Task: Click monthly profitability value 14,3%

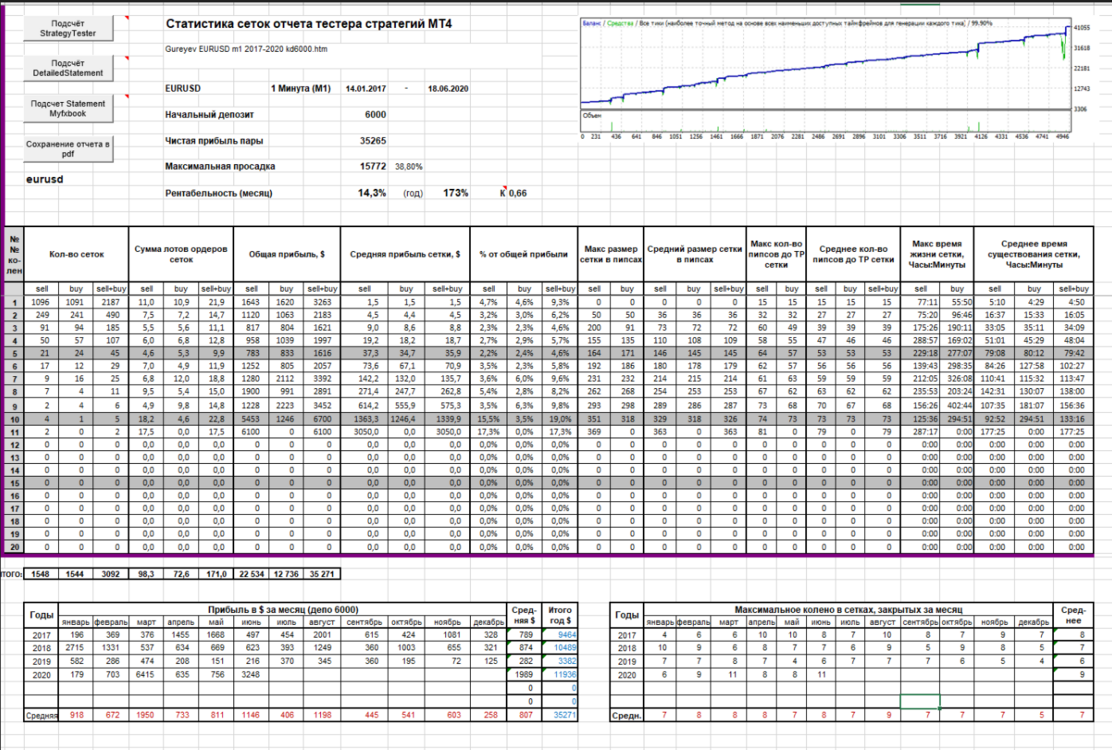Action: 372,193
